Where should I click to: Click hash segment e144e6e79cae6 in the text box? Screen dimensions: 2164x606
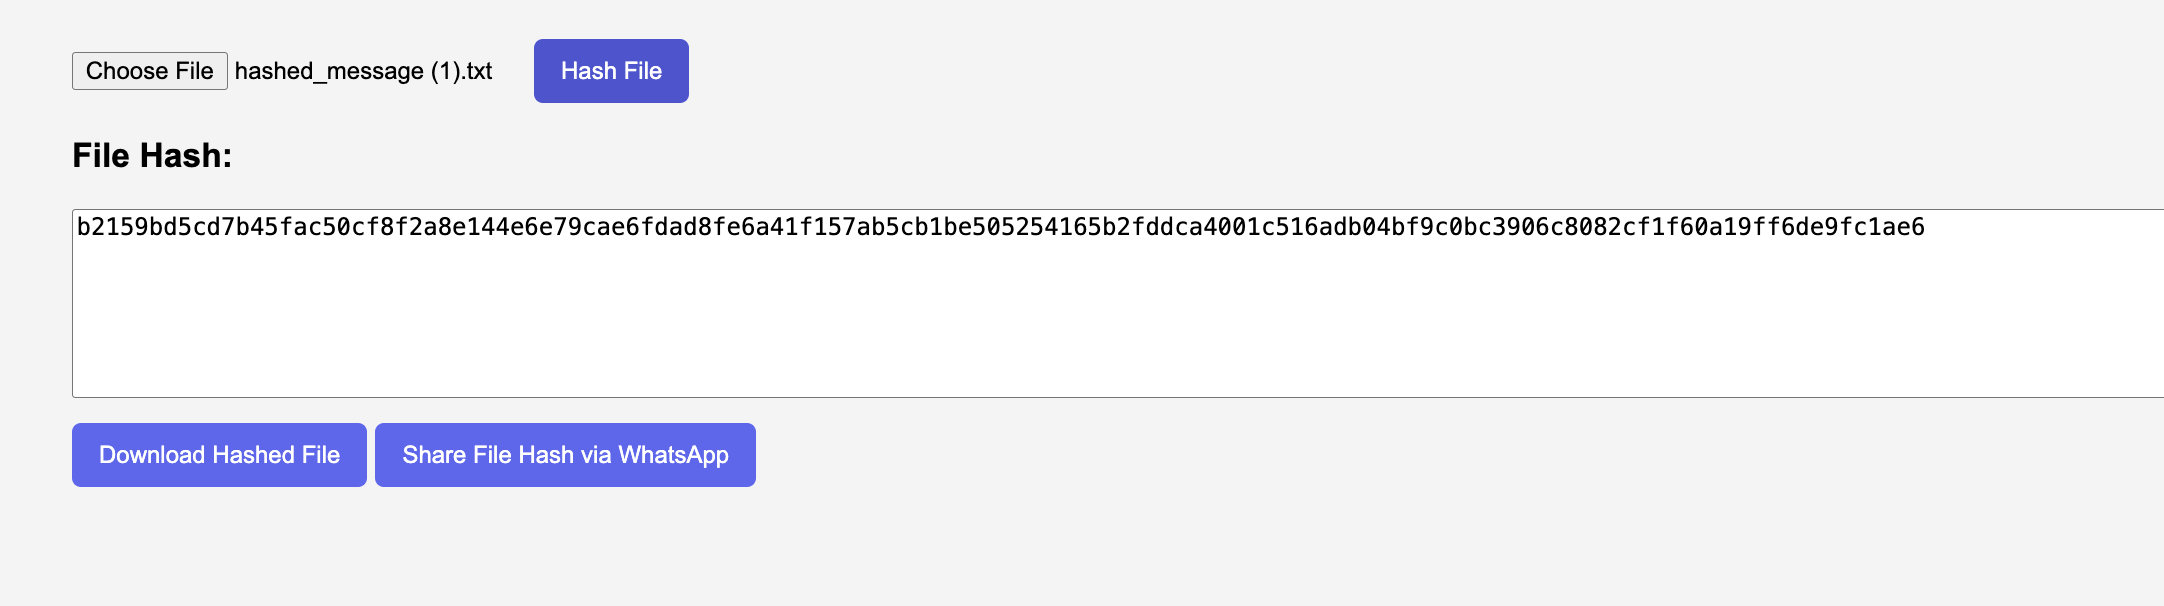pyautogui.click(x=546, y=227)
